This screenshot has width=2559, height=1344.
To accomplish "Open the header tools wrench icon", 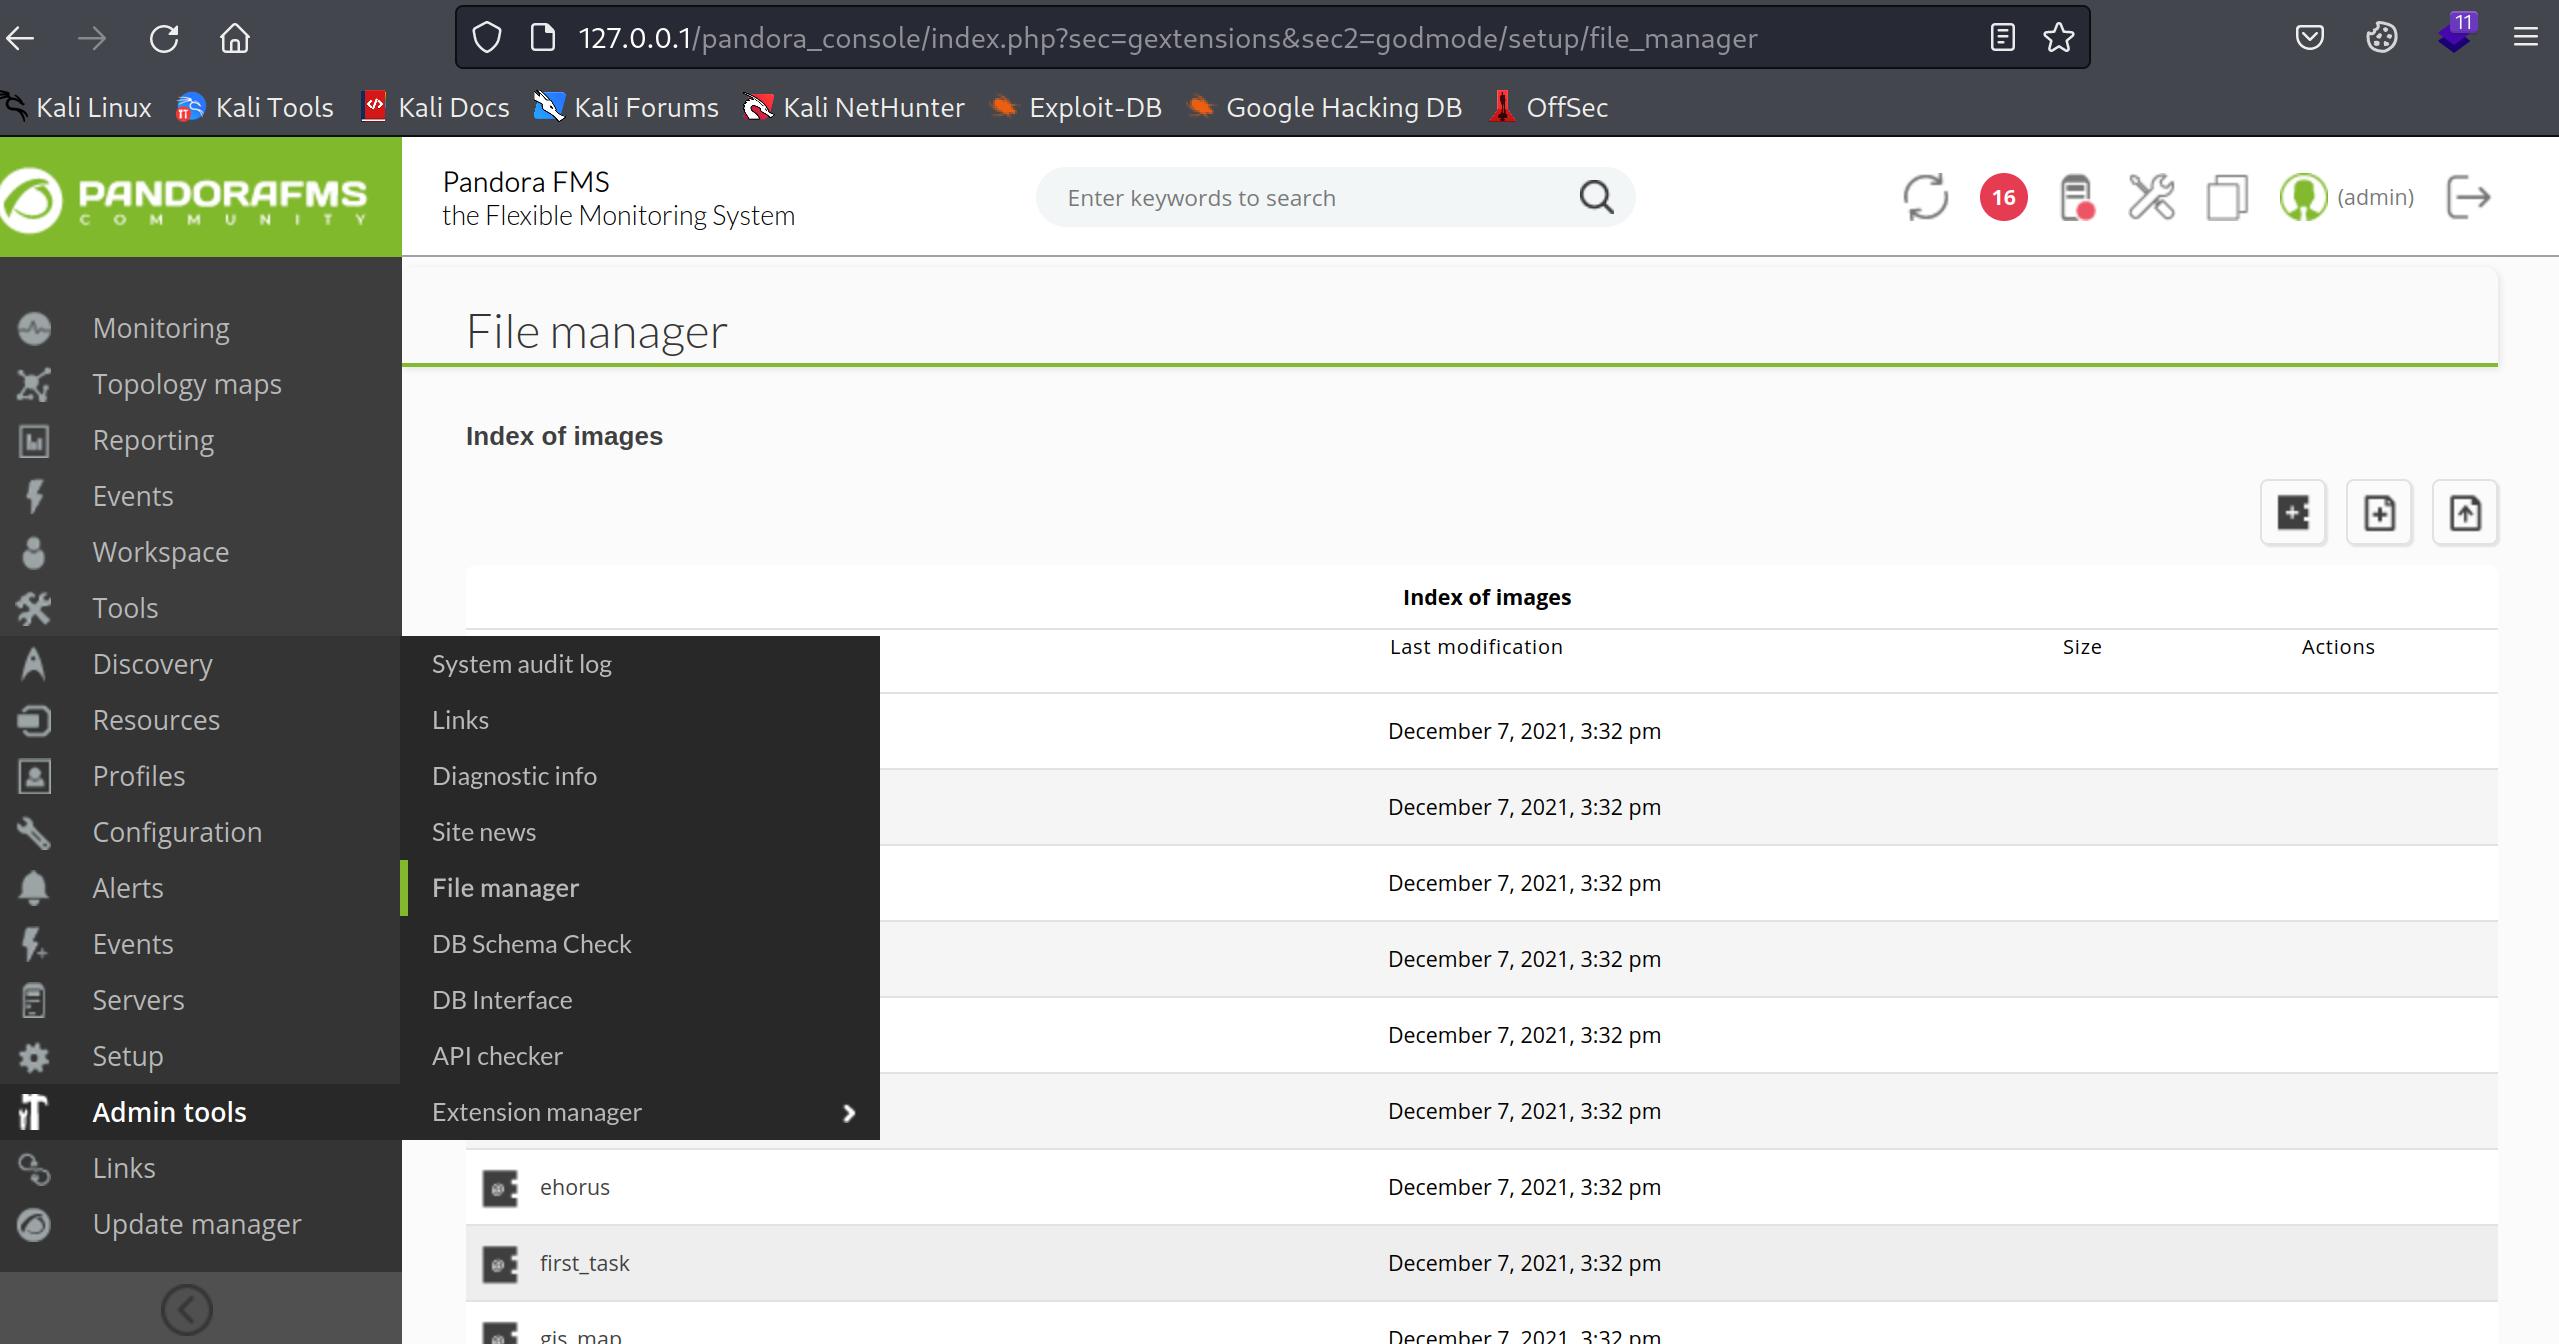I will click(x=2151, y=197).
